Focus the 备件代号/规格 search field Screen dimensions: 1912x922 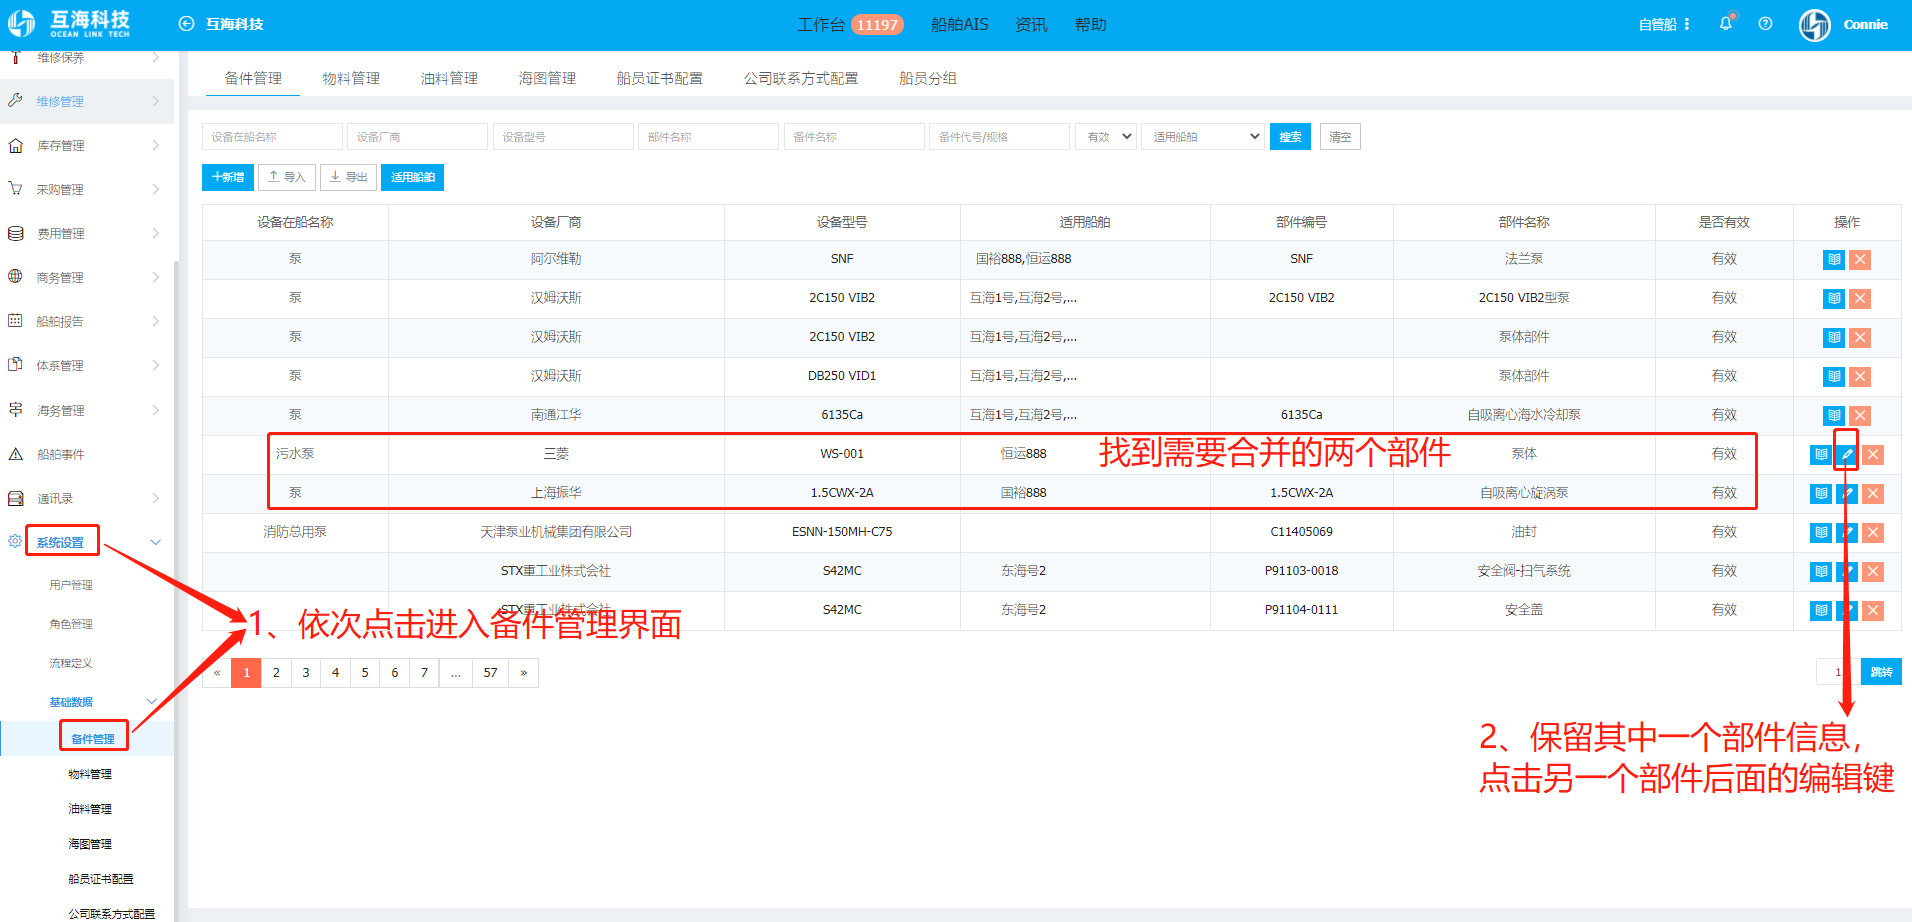[x=999, y=137]
